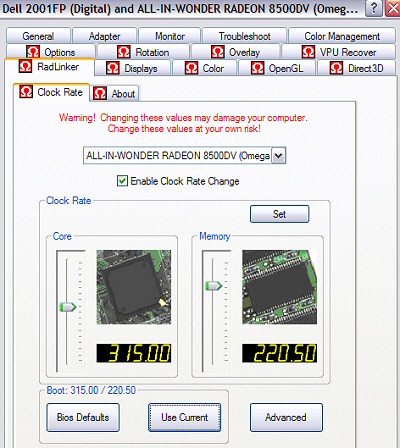The image size is (400, 448).
Task: Open the Color tab
Action: (204, 68)
